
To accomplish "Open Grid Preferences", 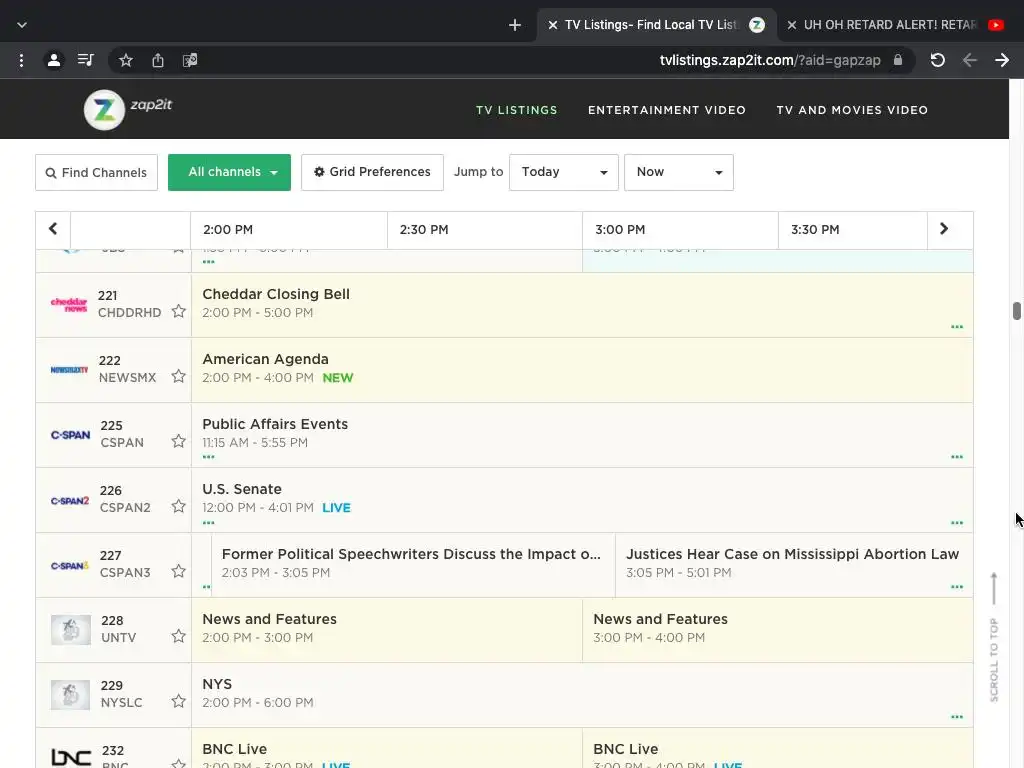I will point(372,172).
